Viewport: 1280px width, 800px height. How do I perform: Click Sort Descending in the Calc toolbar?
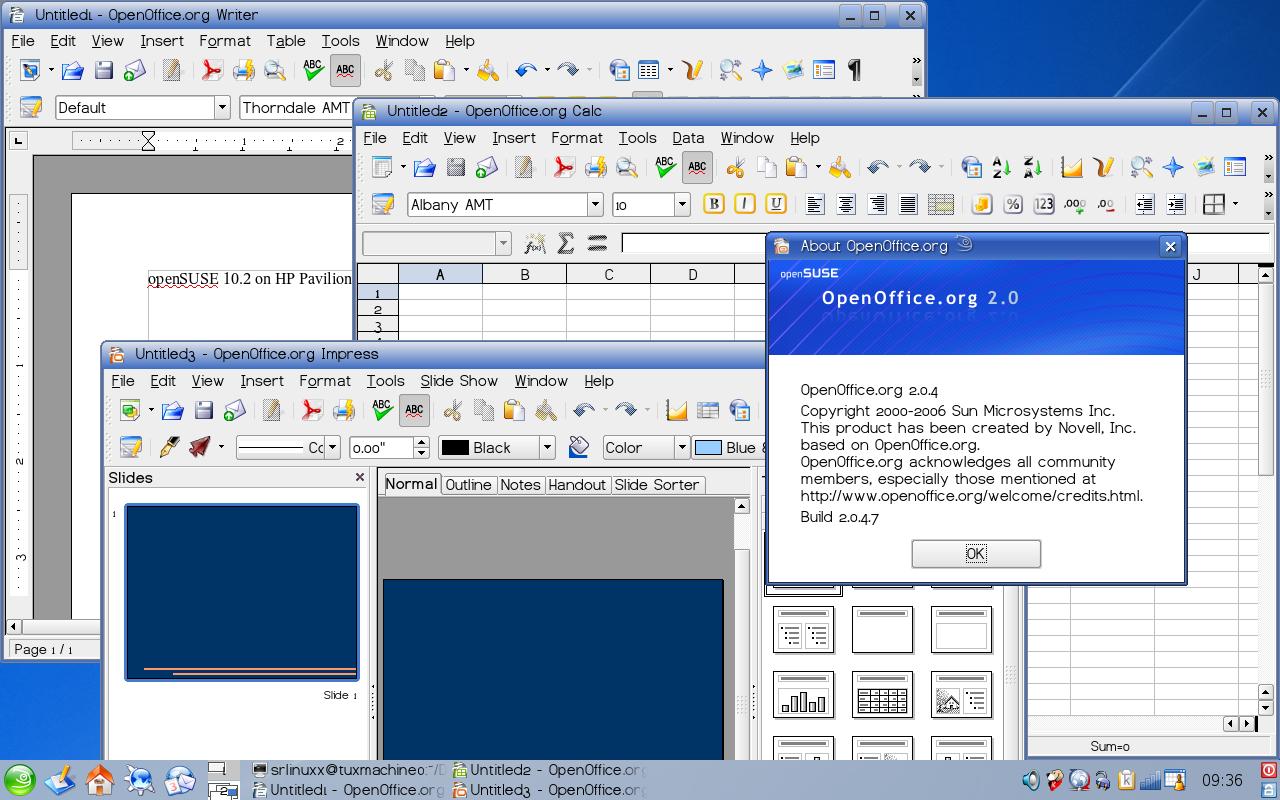pos(1033,167)
